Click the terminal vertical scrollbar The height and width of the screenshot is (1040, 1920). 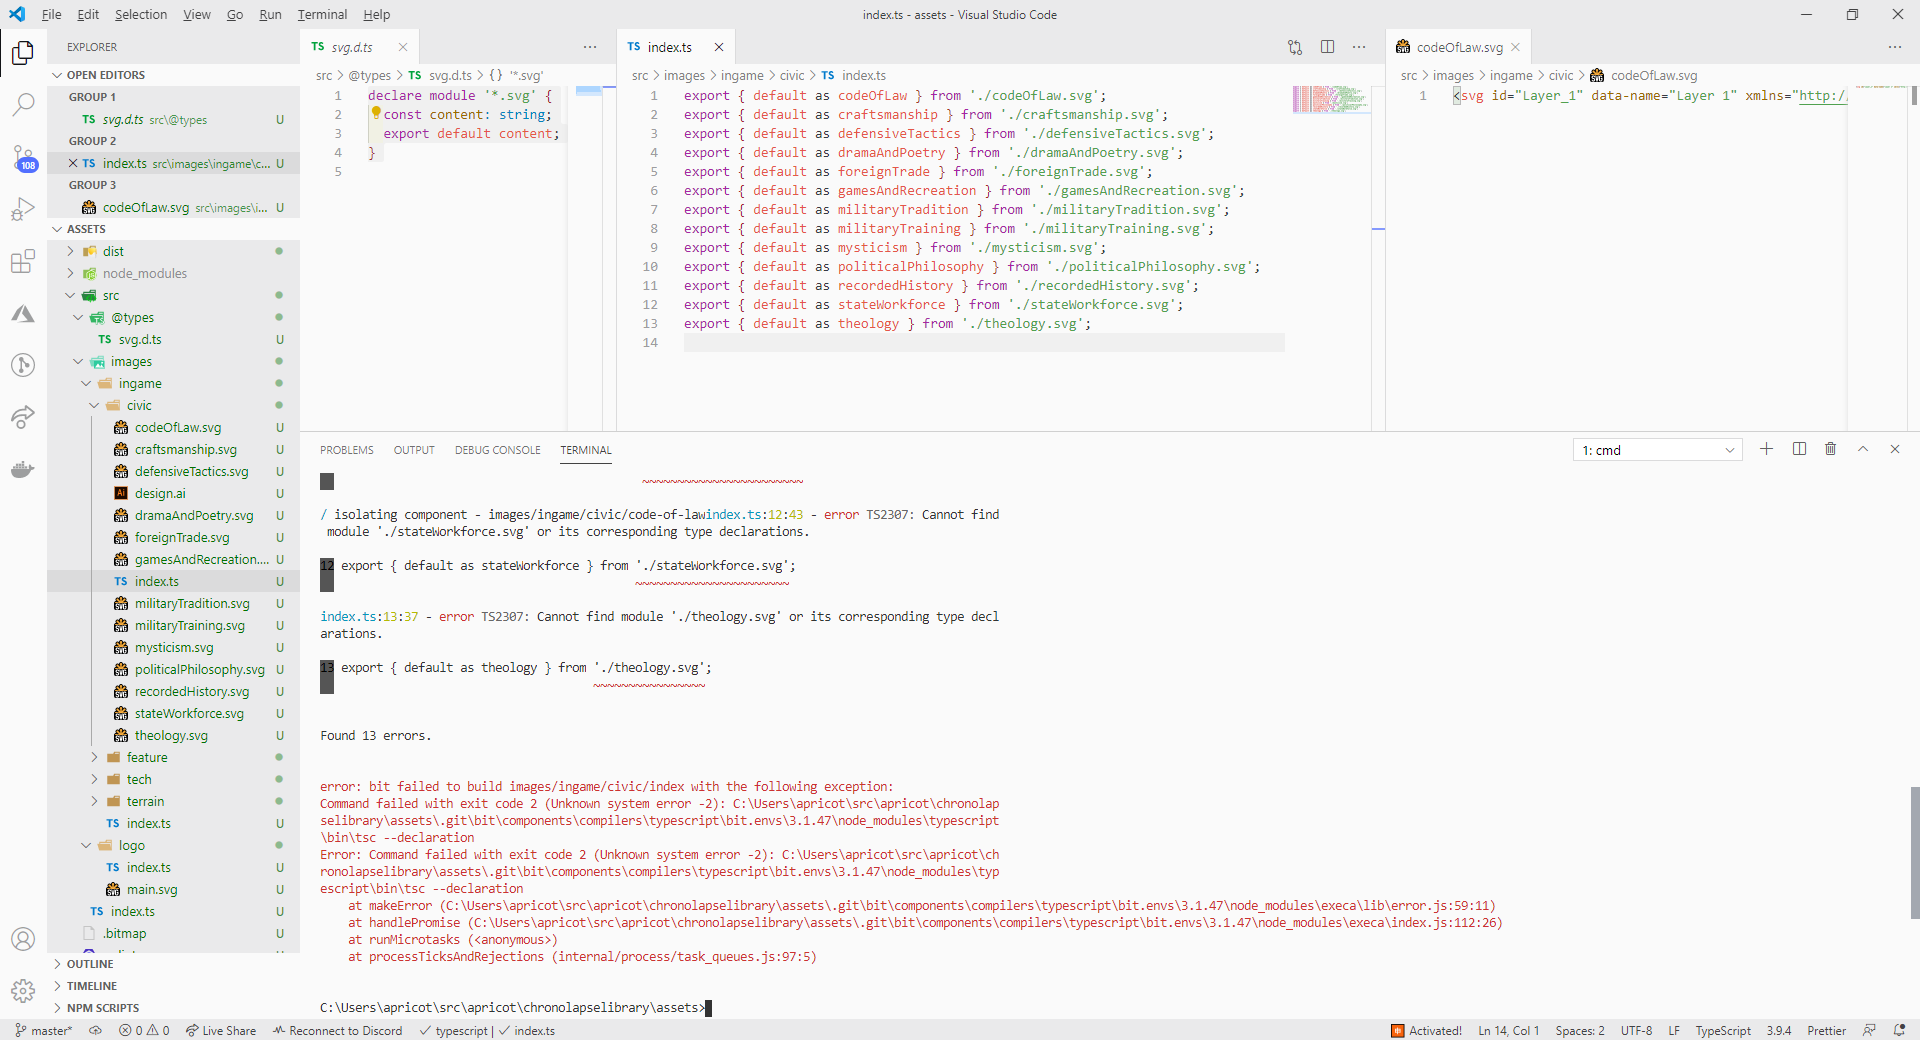pos(1914,852)
